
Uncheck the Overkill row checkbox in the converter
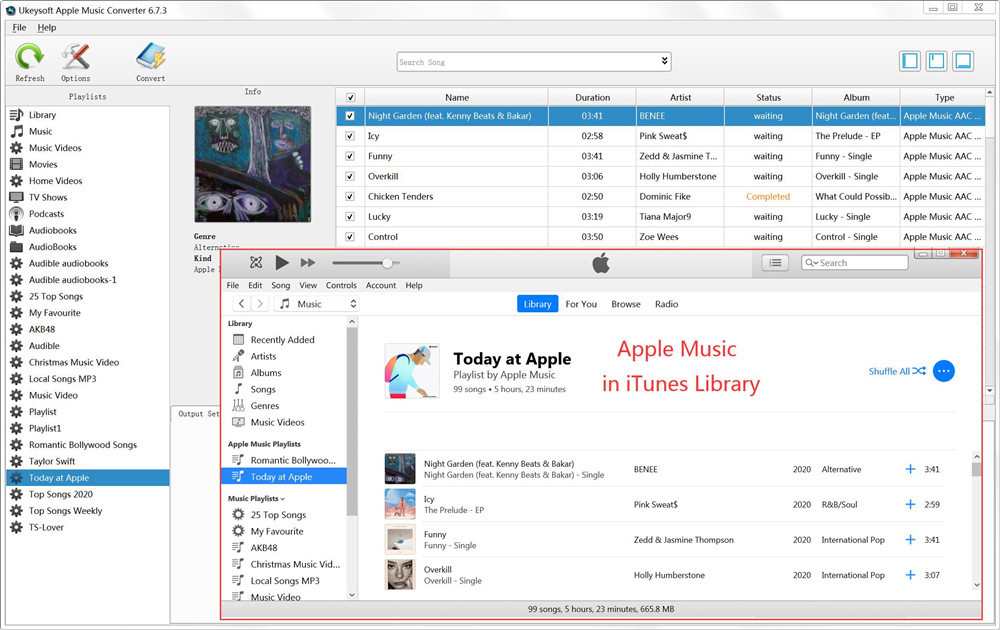[349, 177]
